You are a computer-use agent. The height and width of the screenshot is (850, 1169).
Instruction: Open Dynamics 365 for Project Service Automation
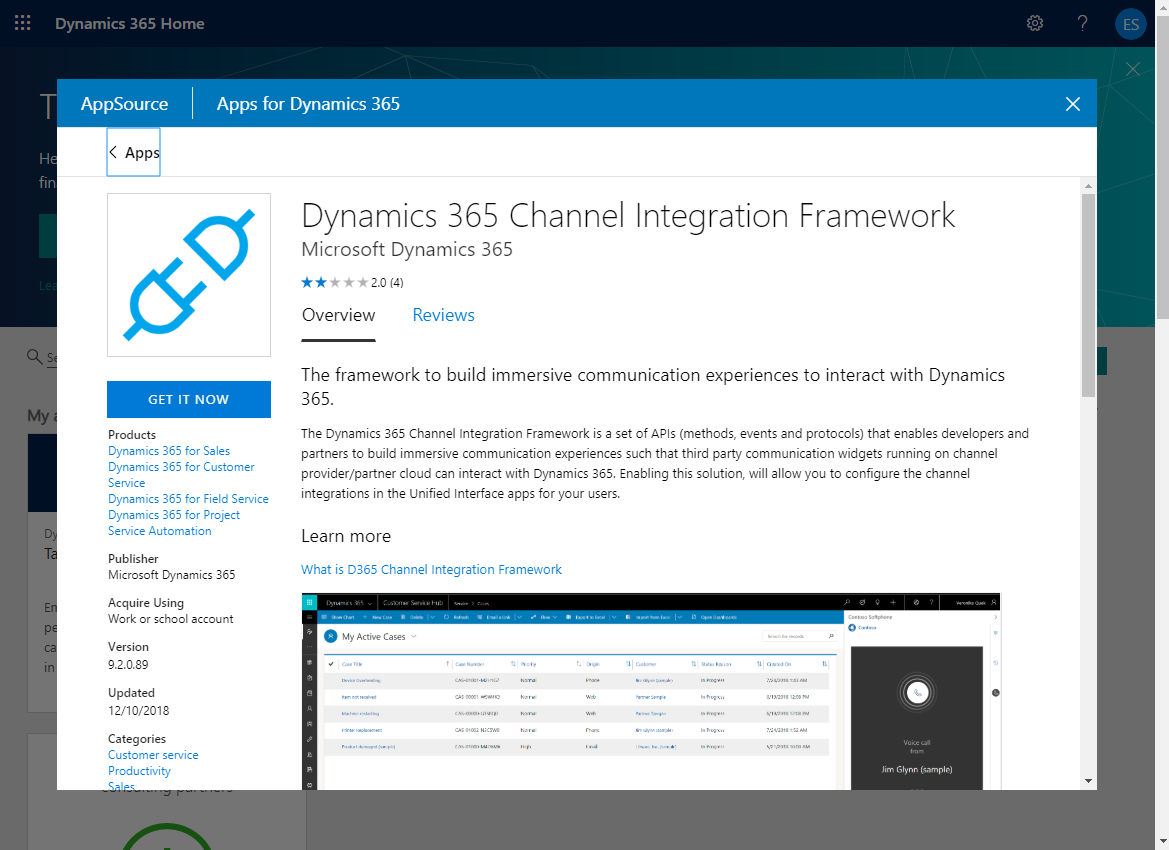tap(174, 523)
